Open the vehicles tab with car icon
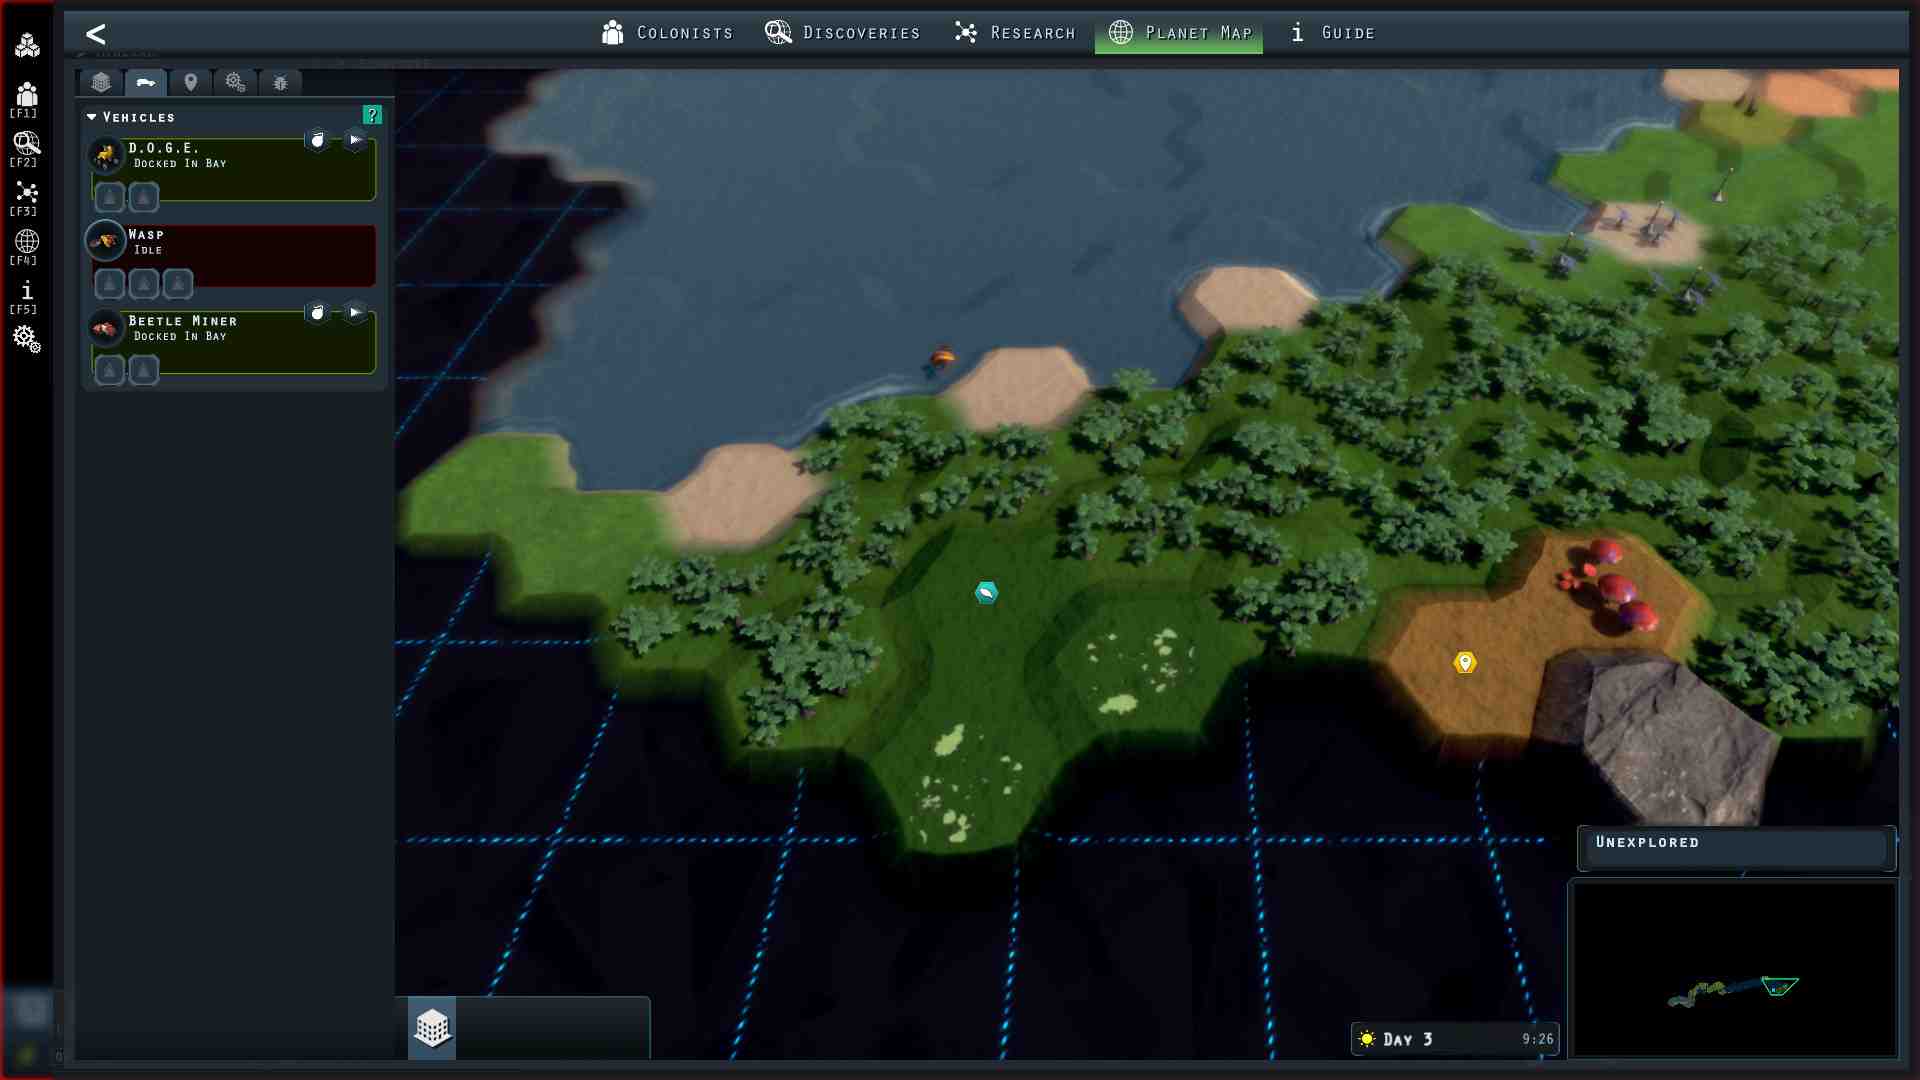The image size is (1920, 1080). coord(146,83)
